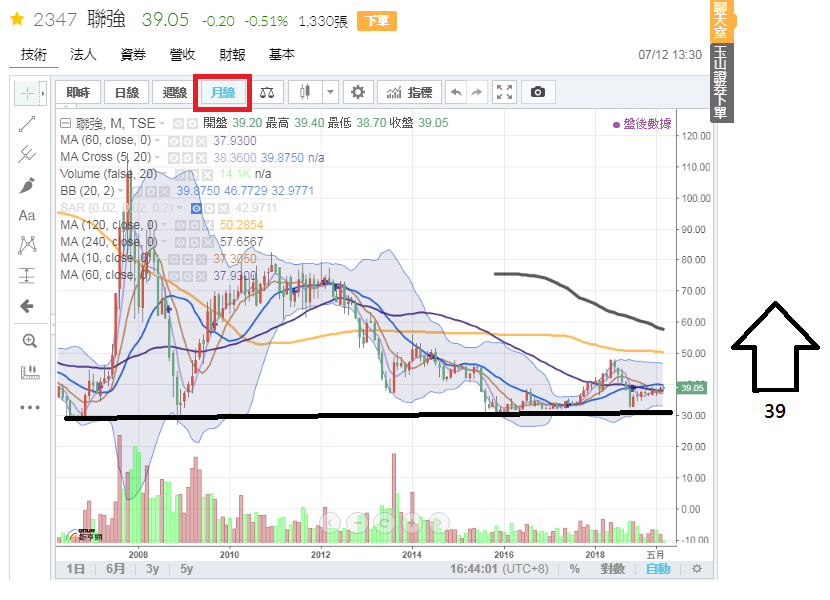Toggle visibility of first MA (60, close, 0)

(174, 141)
